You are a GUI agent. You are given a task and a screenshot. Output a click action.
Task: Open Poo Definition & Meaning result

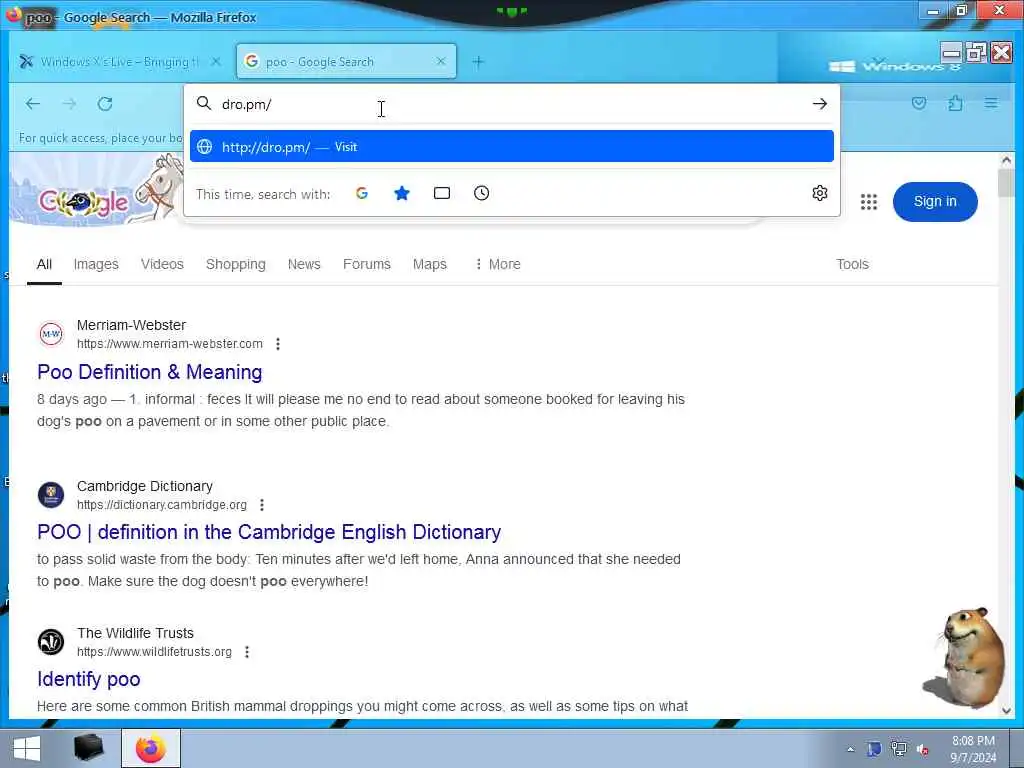(x=150, y=372)
